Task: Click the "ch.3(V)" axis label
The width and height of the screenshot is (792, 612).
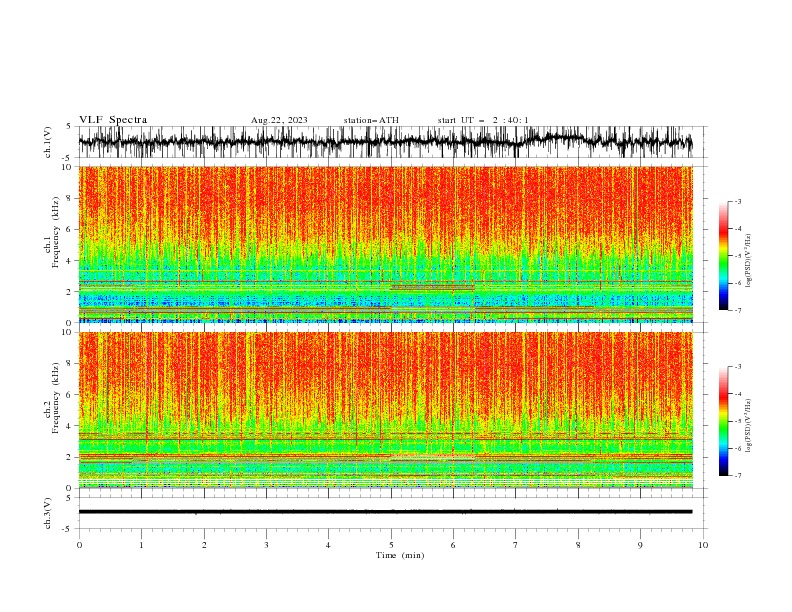Action: [48, 513]
